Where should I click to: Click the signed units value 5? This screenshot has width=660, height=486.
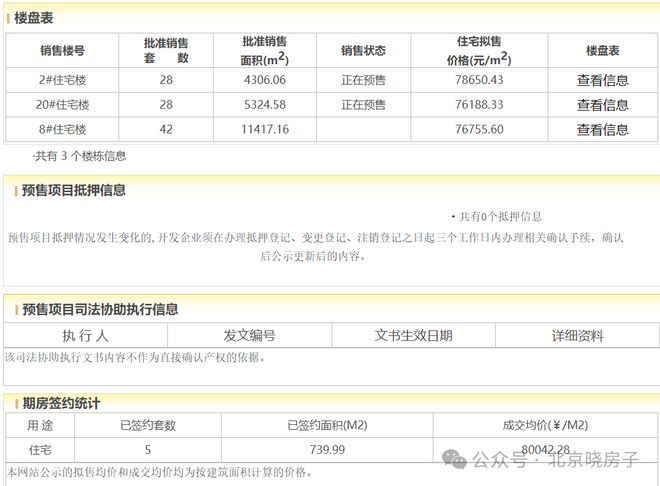[148, 450]
